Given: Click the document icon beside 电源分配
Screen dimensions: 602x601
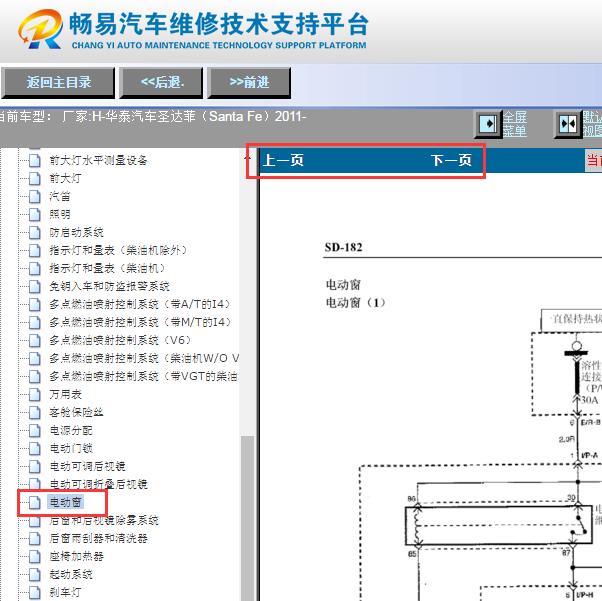Looking at the screenshot, I should pos(35,430).
